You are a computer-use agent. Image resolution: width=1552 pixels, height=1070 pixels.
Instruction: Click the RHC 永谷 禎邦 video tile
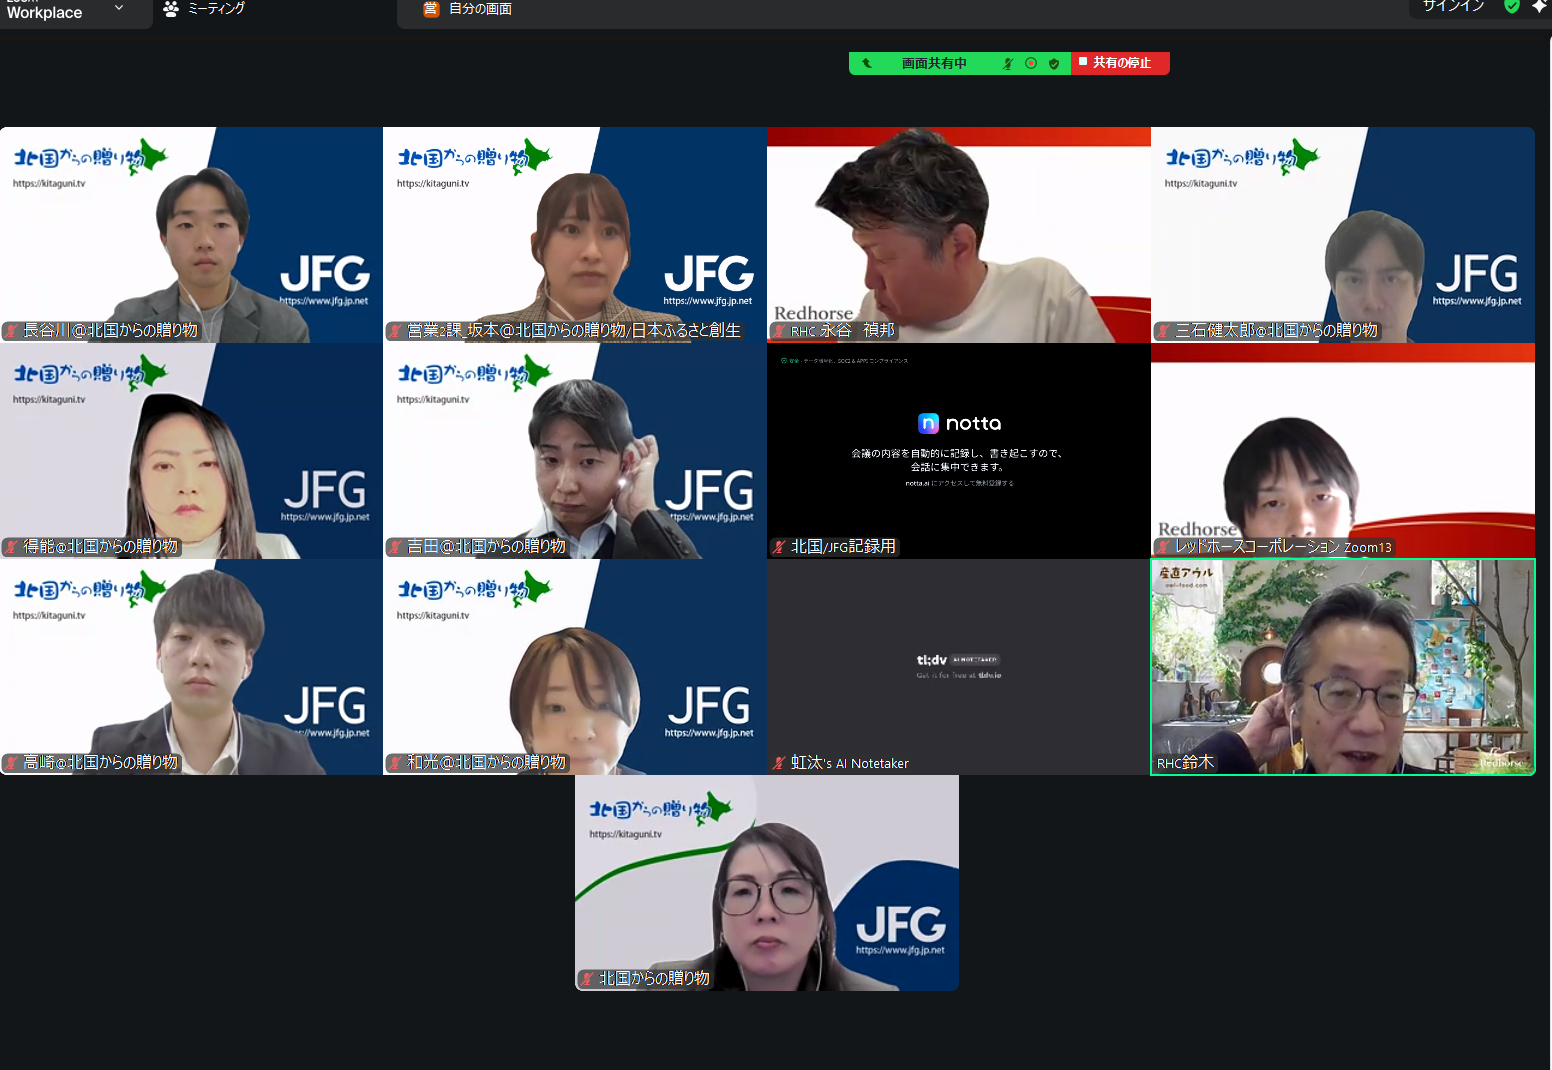(958, 234)
